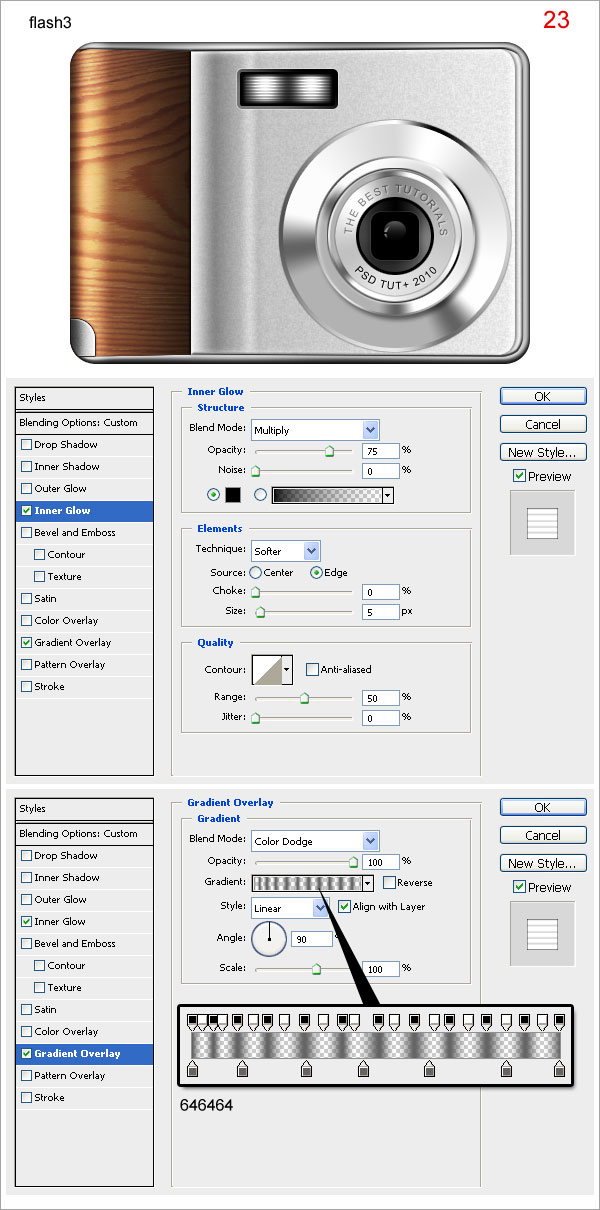Open Inner Glow Blend Mode Multiply dropdown
The width and height of the screenshot is (600, 1210).
tap(371, 430)
